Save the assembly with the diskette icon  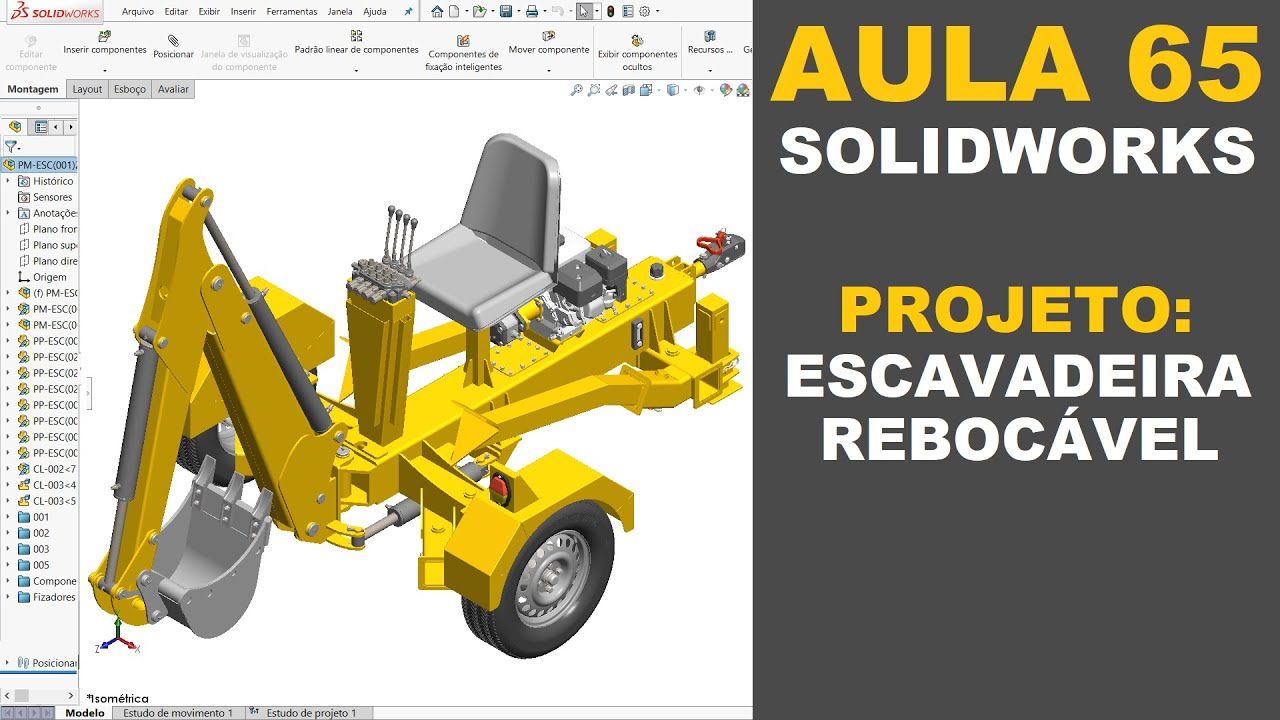tap(506, 12)
